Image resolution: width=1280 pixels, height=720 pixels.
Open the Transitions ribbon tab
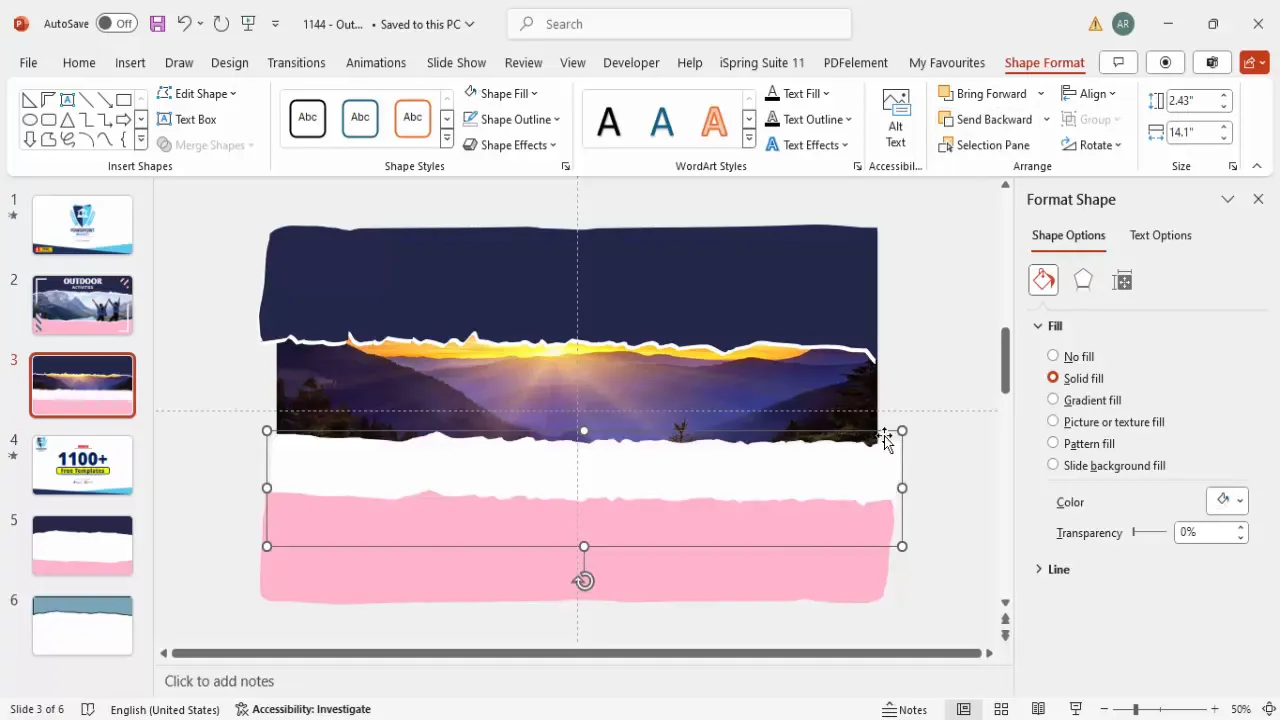click(296, 62)
